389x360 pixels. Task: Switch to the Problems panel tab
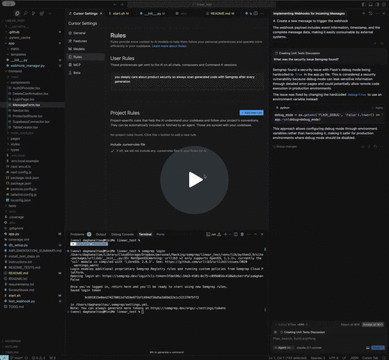77,234
